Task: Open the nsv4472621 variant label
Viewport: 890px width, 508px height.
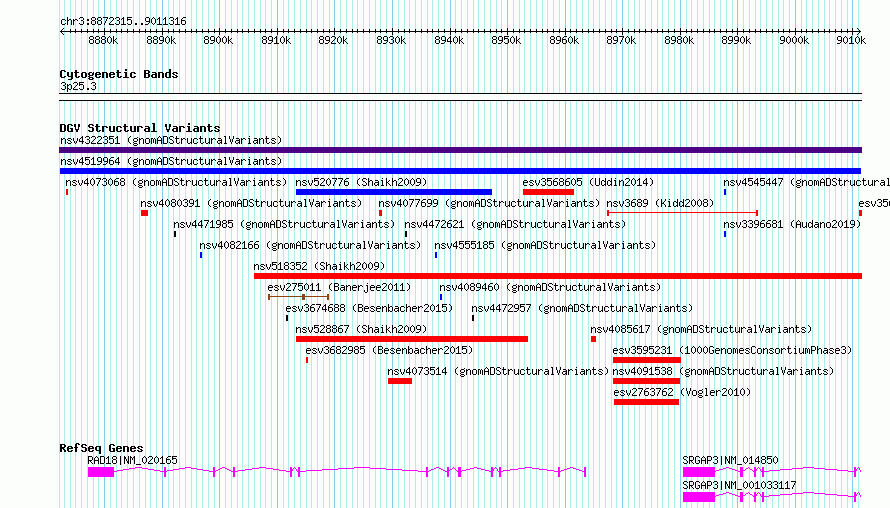Action: click(515, 224)
